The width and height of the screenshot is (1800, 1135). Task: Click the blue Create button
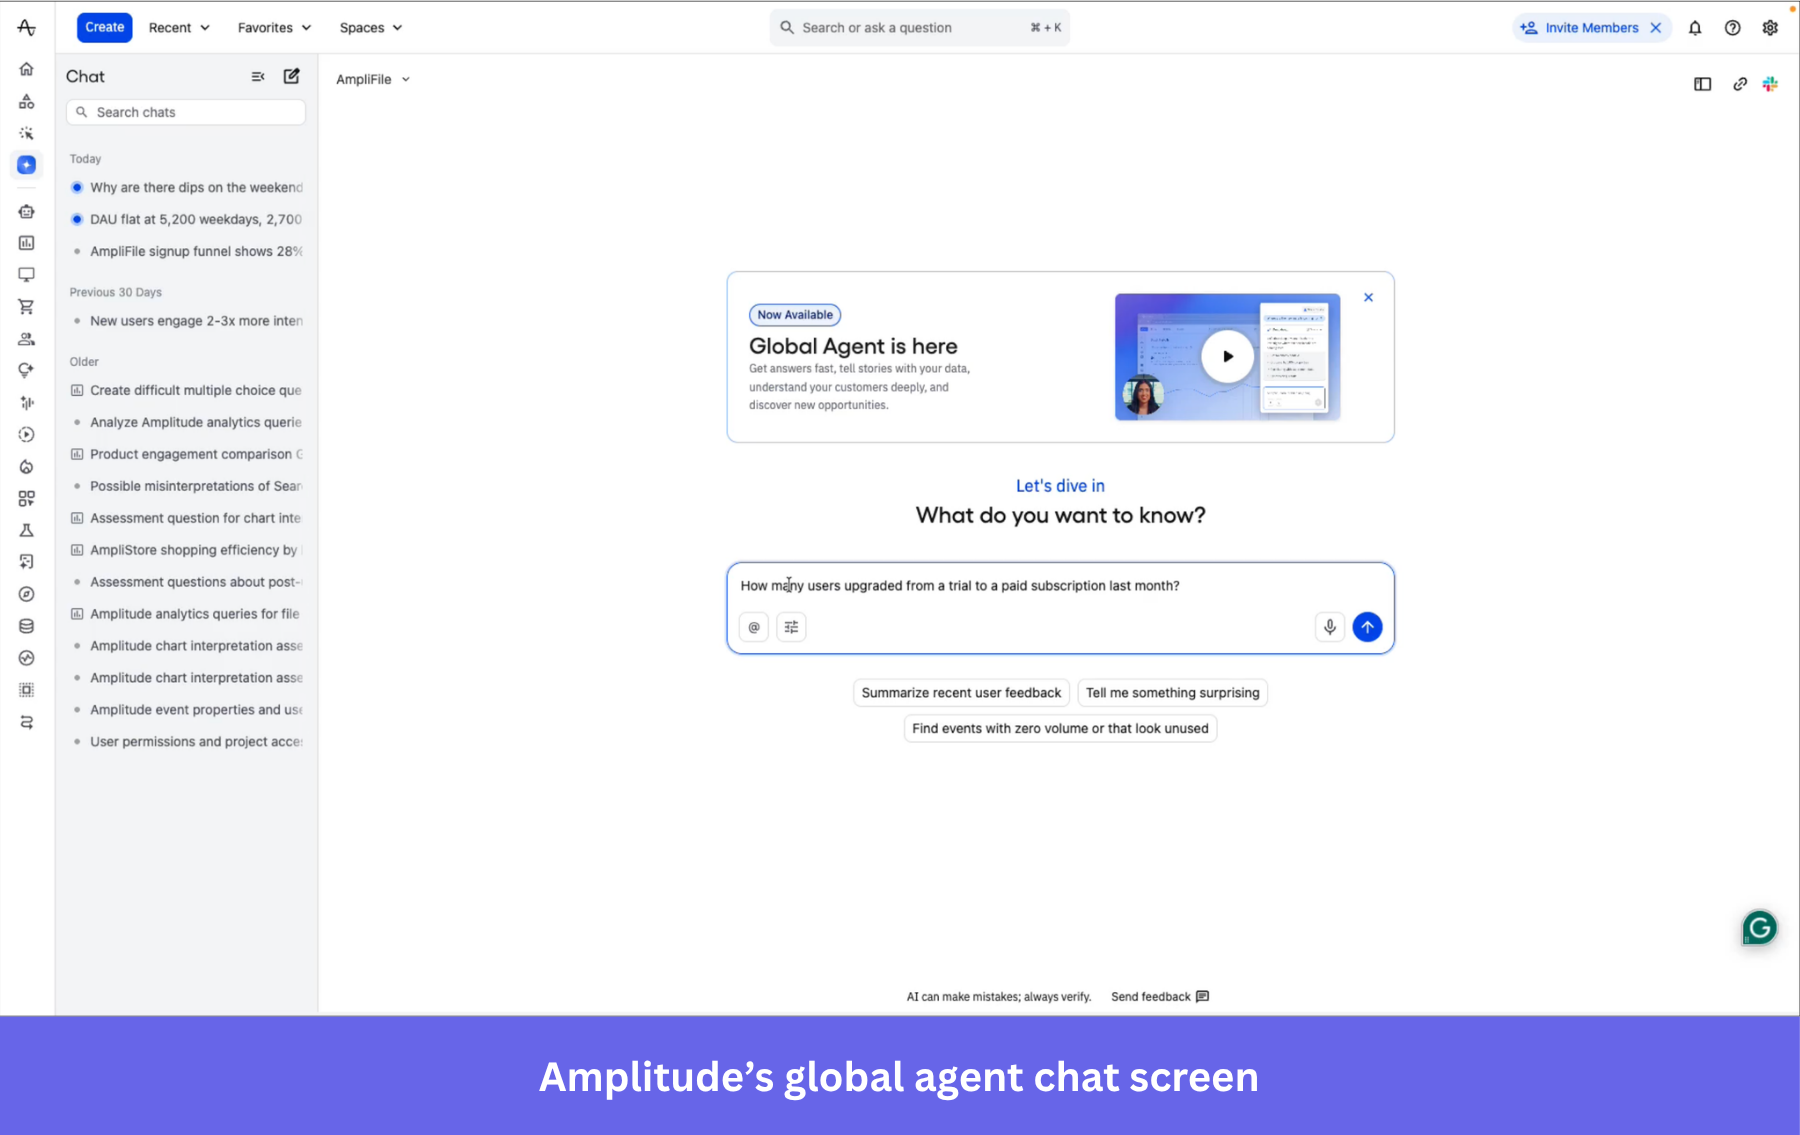pos(105,27)
